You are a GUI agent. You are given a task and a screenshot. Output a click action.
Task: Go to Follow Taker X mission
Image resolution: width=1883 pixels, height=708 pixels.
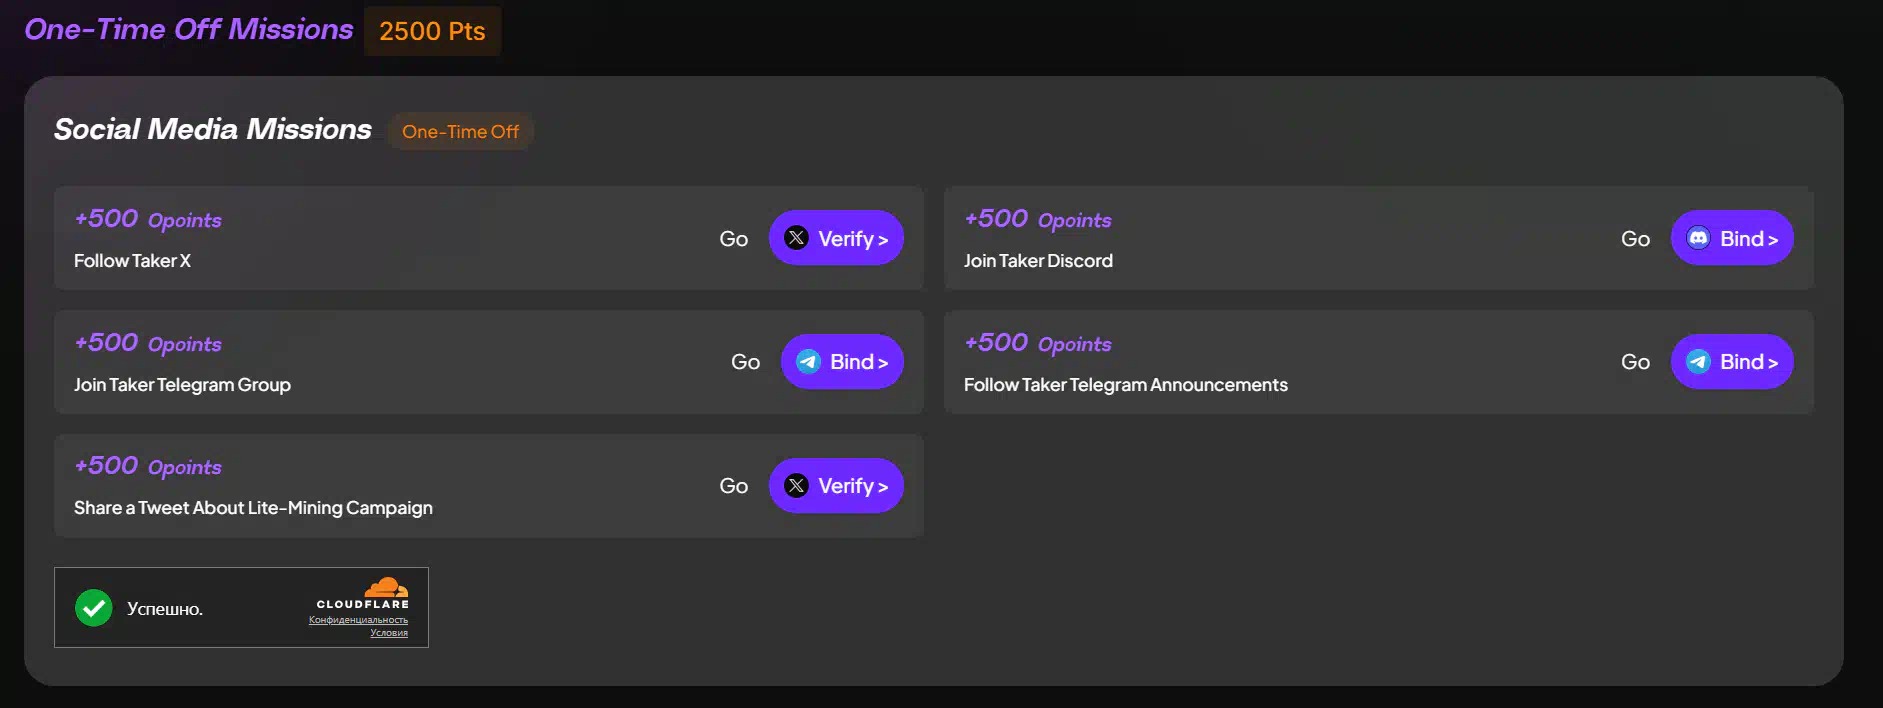point(733,239)
